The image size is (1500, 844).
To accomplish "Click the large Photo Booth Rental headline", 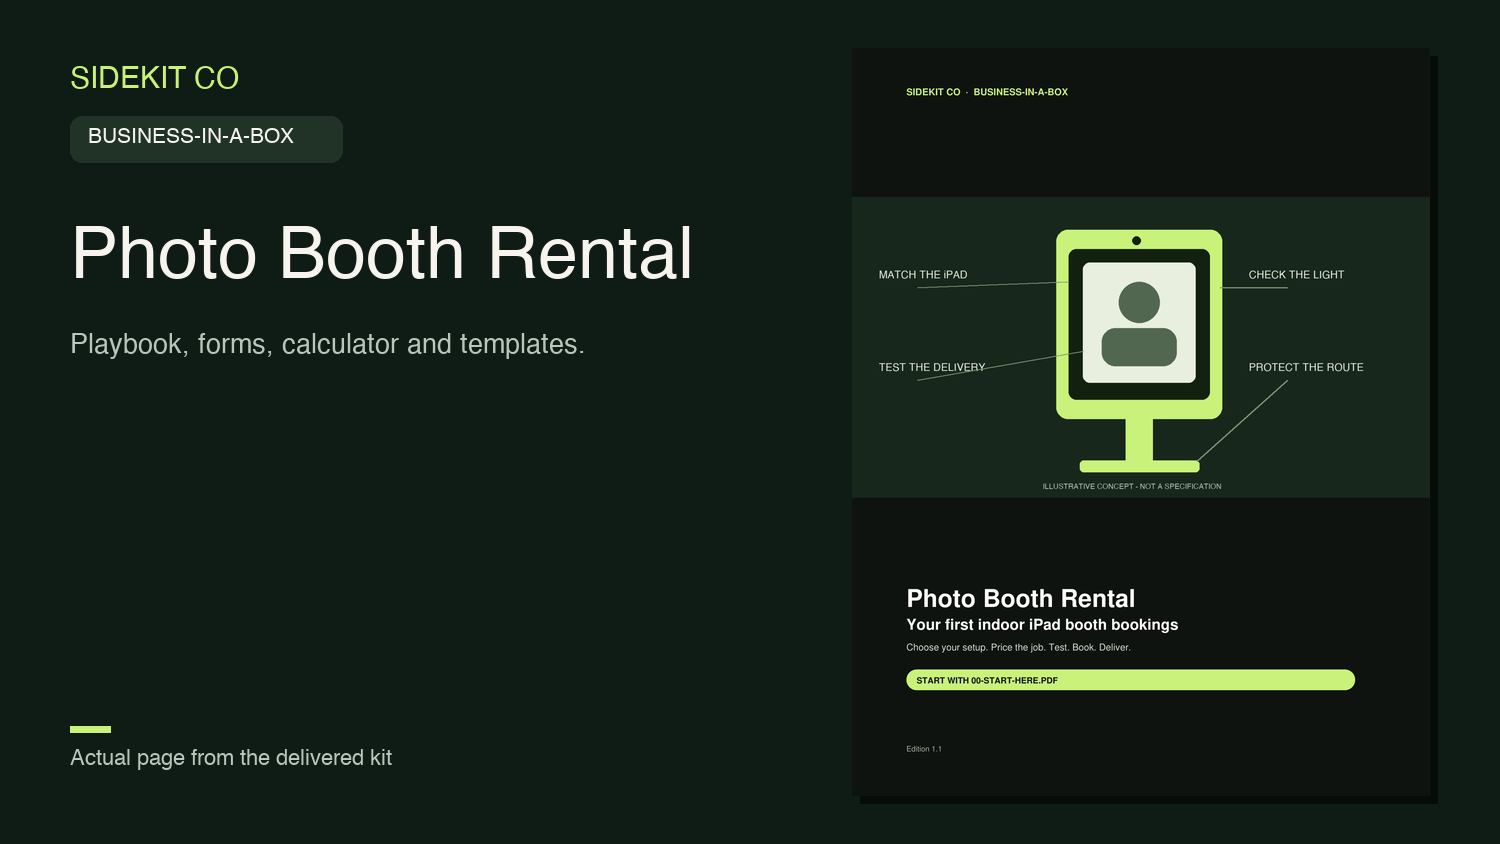I will pos(382,253).
